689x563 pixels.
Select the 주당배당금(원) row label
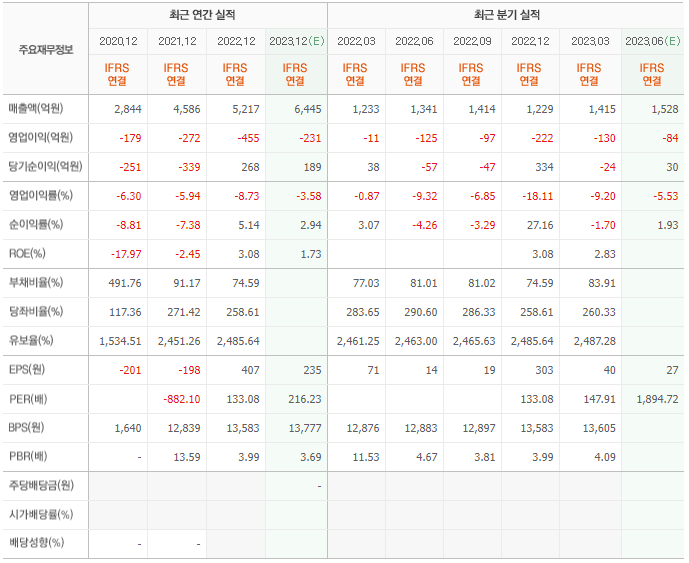click(41, 486)
